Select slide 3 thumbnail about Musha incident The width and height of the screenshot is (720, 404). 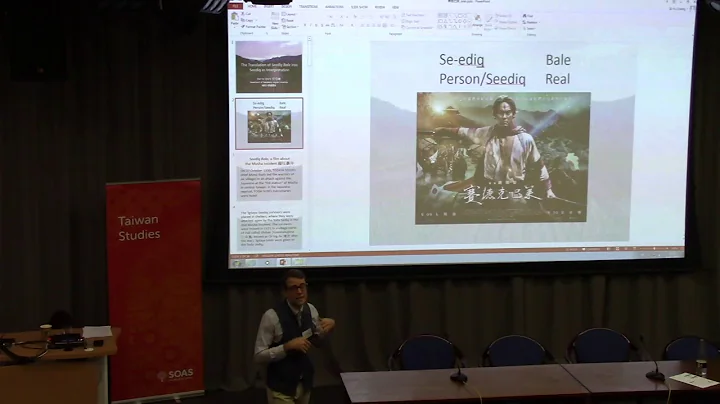[x=270, y=178]
